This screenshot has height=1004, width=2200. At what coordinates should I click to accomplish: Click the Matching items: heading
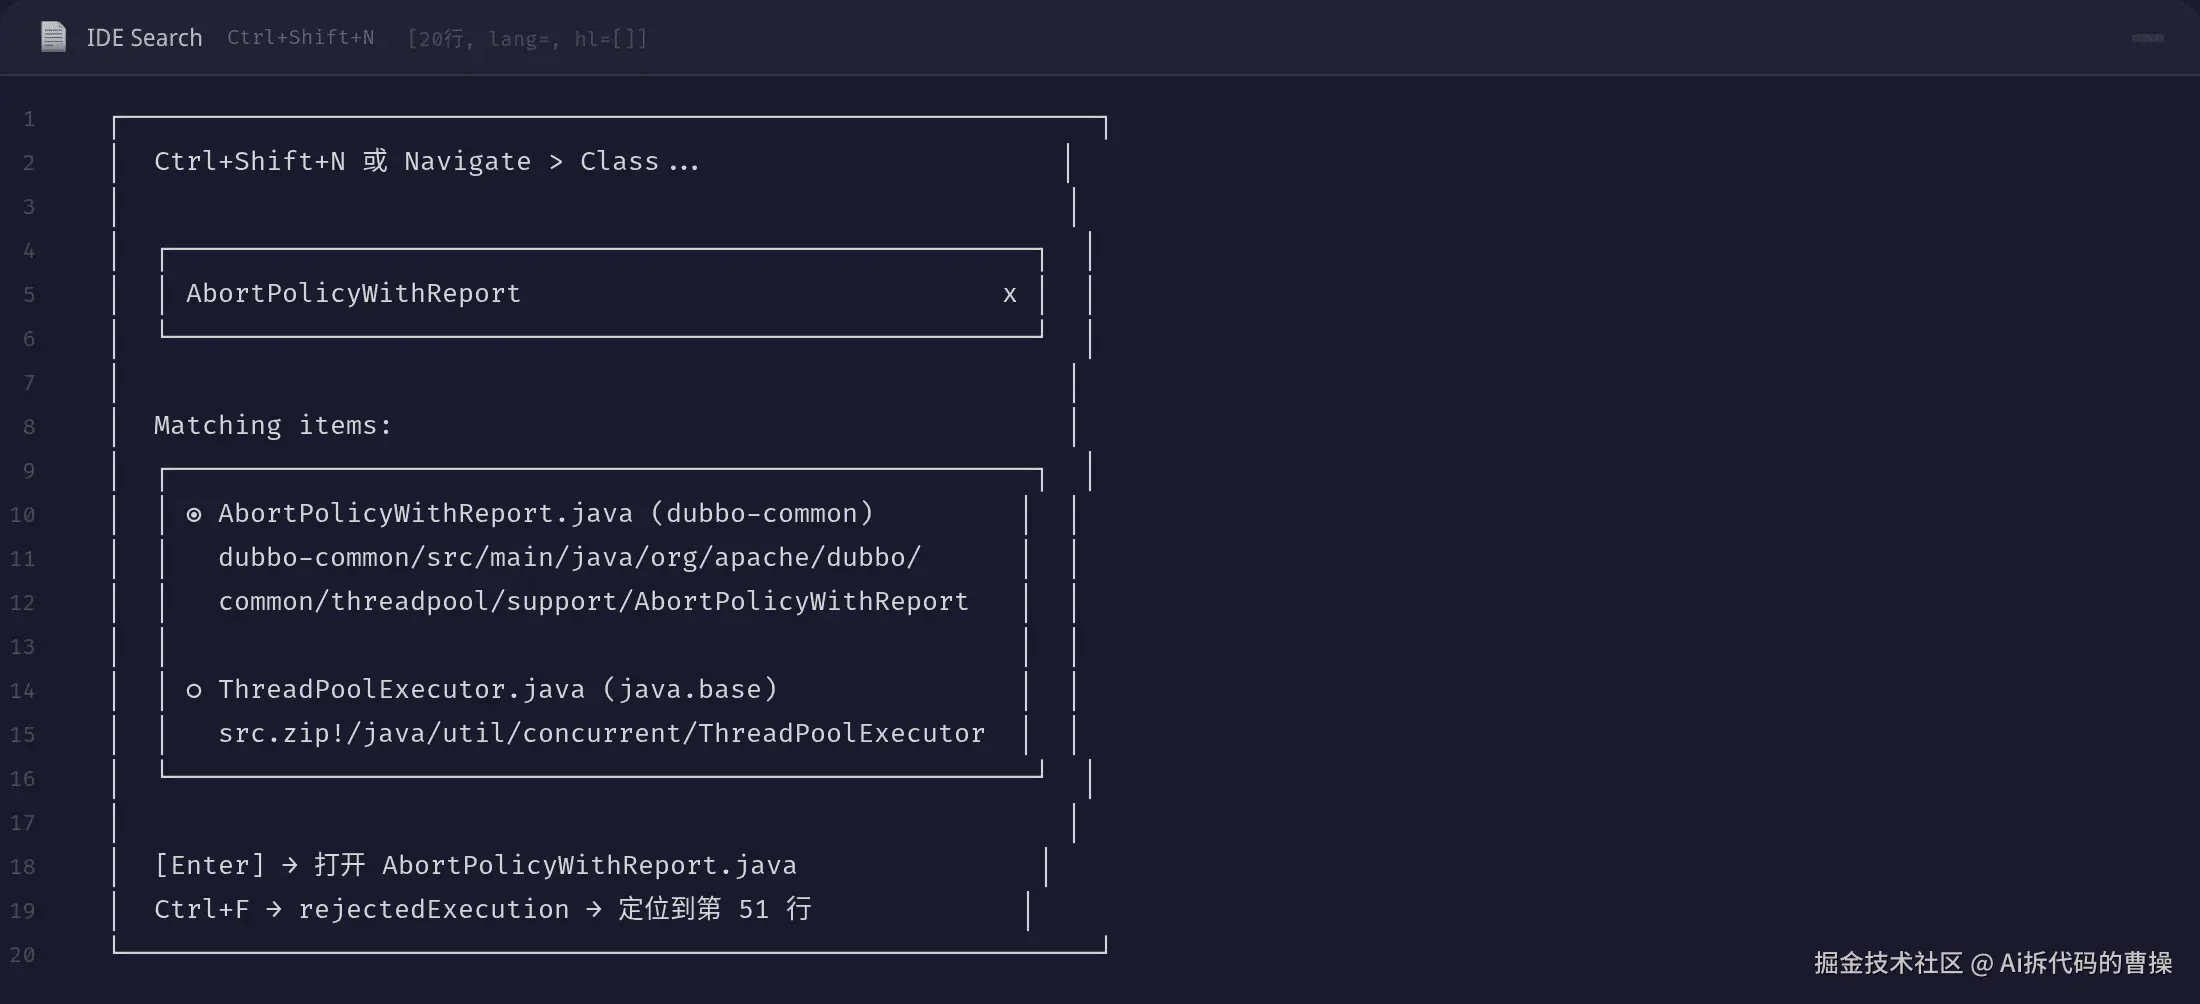(272, 425)
